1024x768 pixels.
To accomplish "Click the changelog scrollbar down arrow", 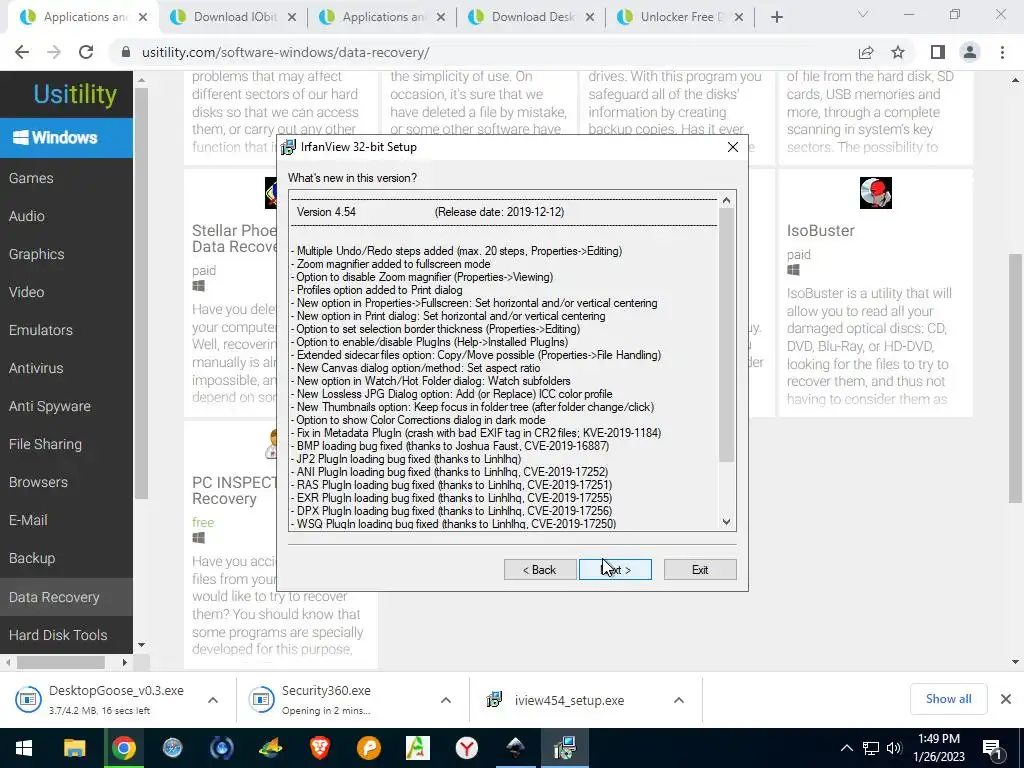I will [726, 521].
